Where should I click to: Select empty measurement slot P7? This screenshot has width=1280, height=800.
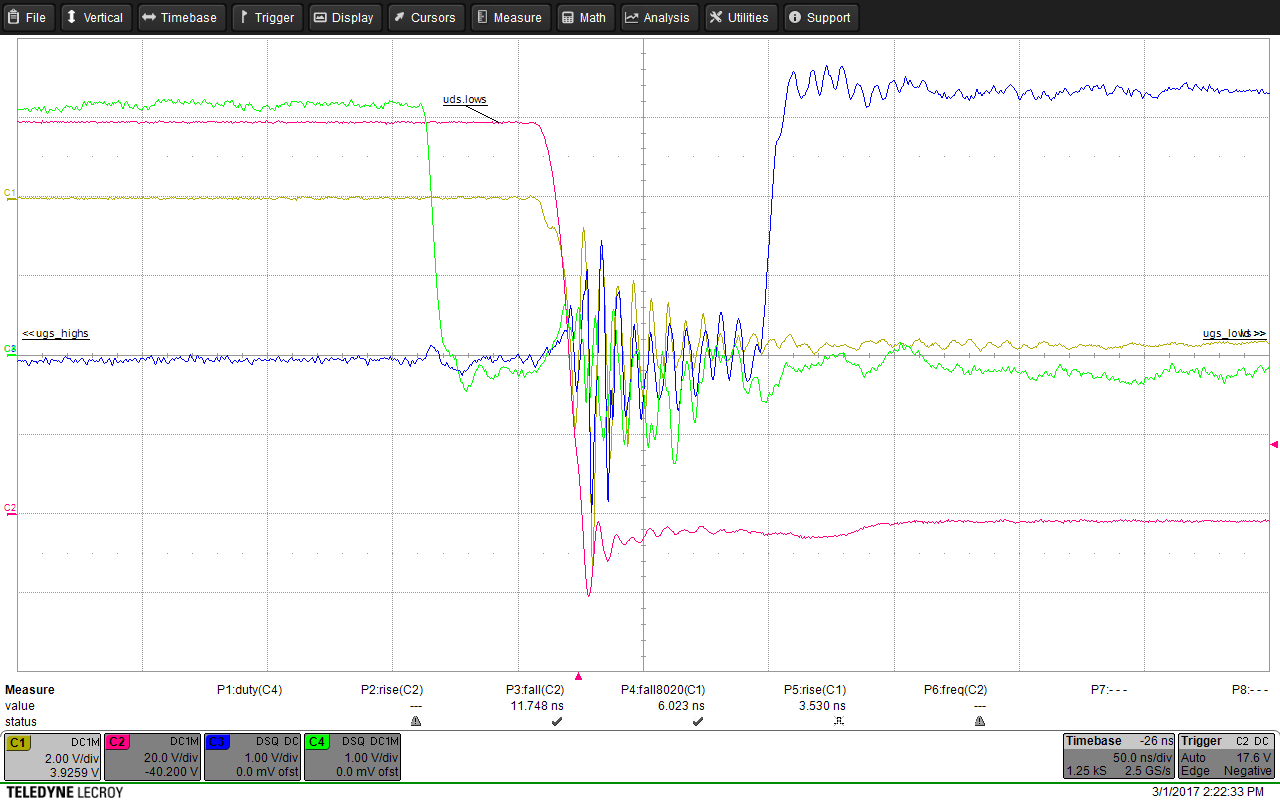click(x=1109, y=690)
